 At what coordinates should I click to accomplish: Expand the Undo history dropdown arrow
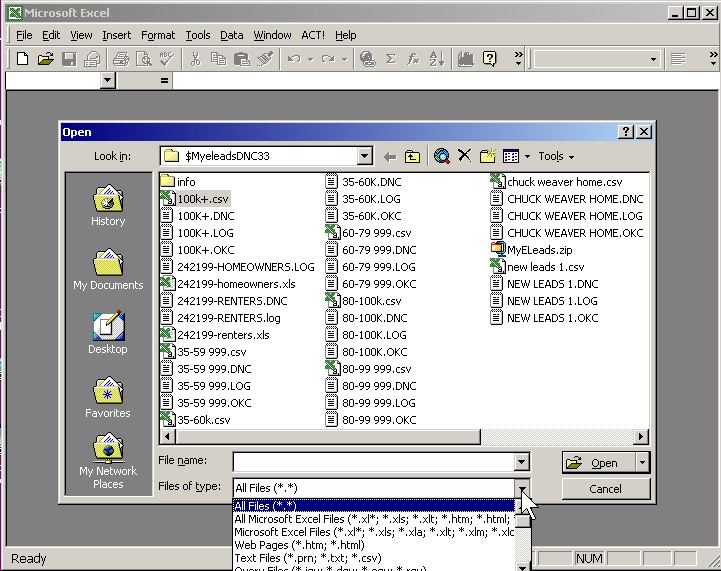[x=311, y=59]
